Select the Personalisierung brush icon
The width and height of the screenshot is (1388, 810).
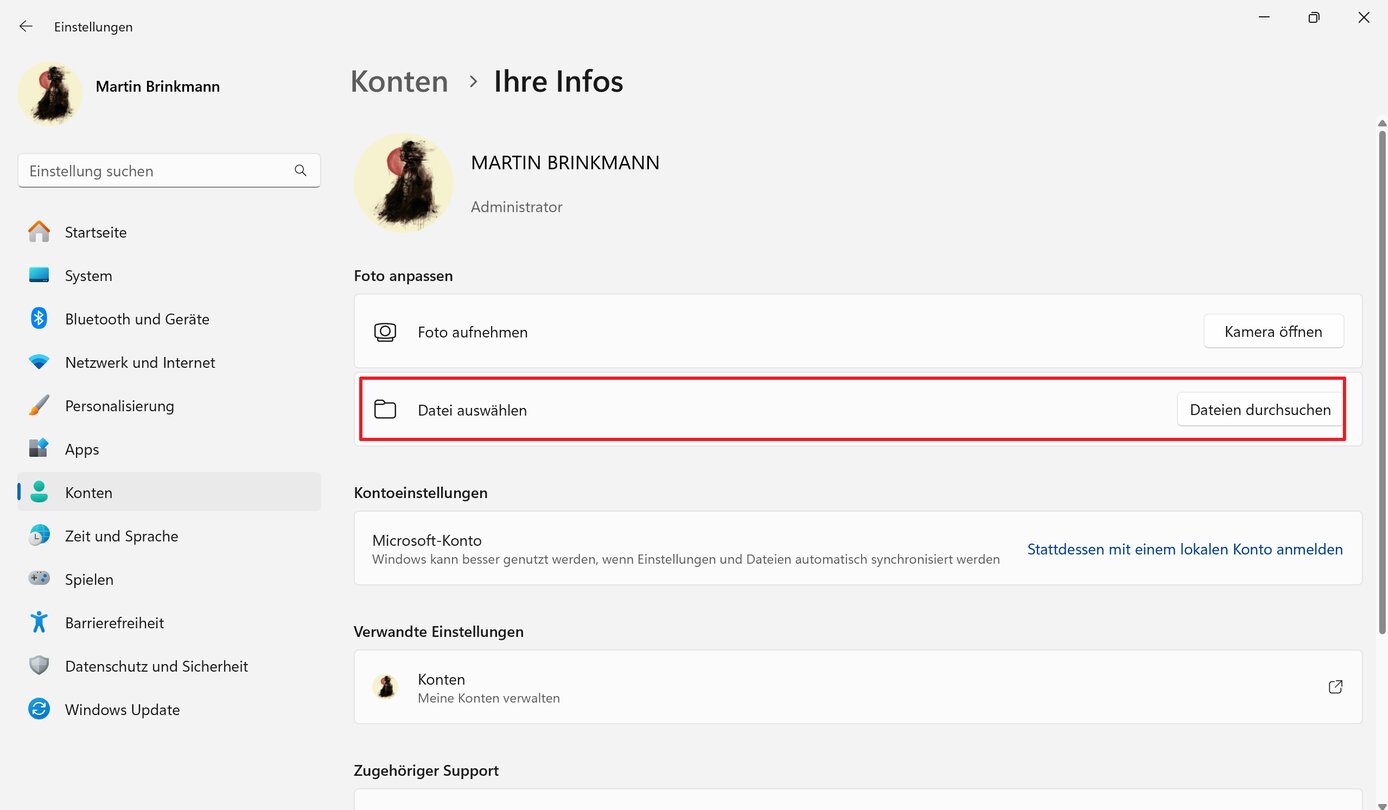tap(38, 405)
